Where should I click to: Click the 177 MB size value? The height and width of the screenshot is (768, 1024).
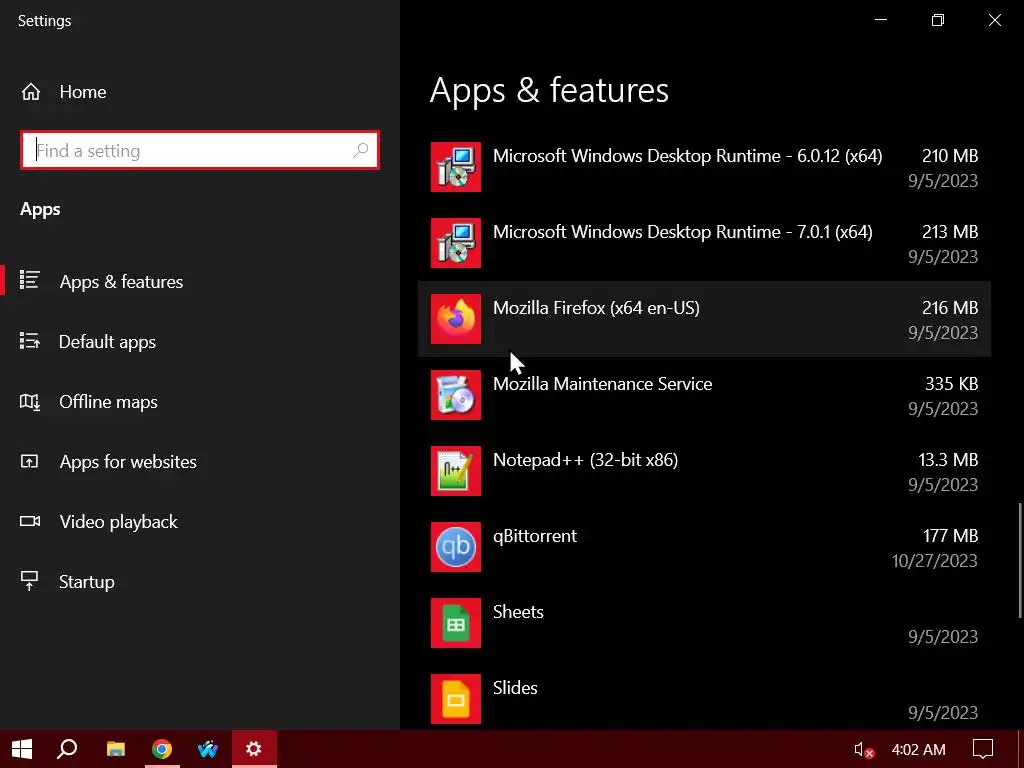point(950,536)
